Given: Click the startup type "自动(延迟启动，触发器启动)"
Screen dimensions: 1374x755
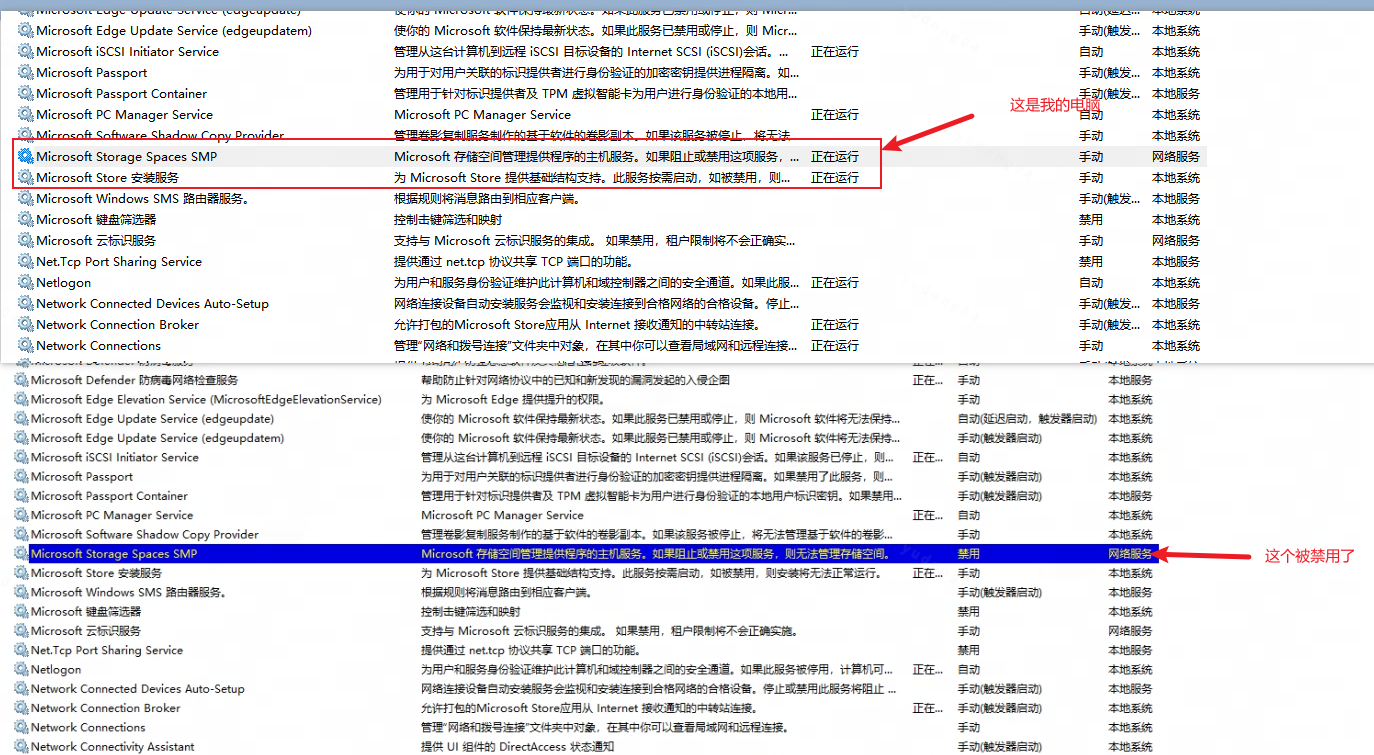Looking at the screenshot, I should (1027, 419).
